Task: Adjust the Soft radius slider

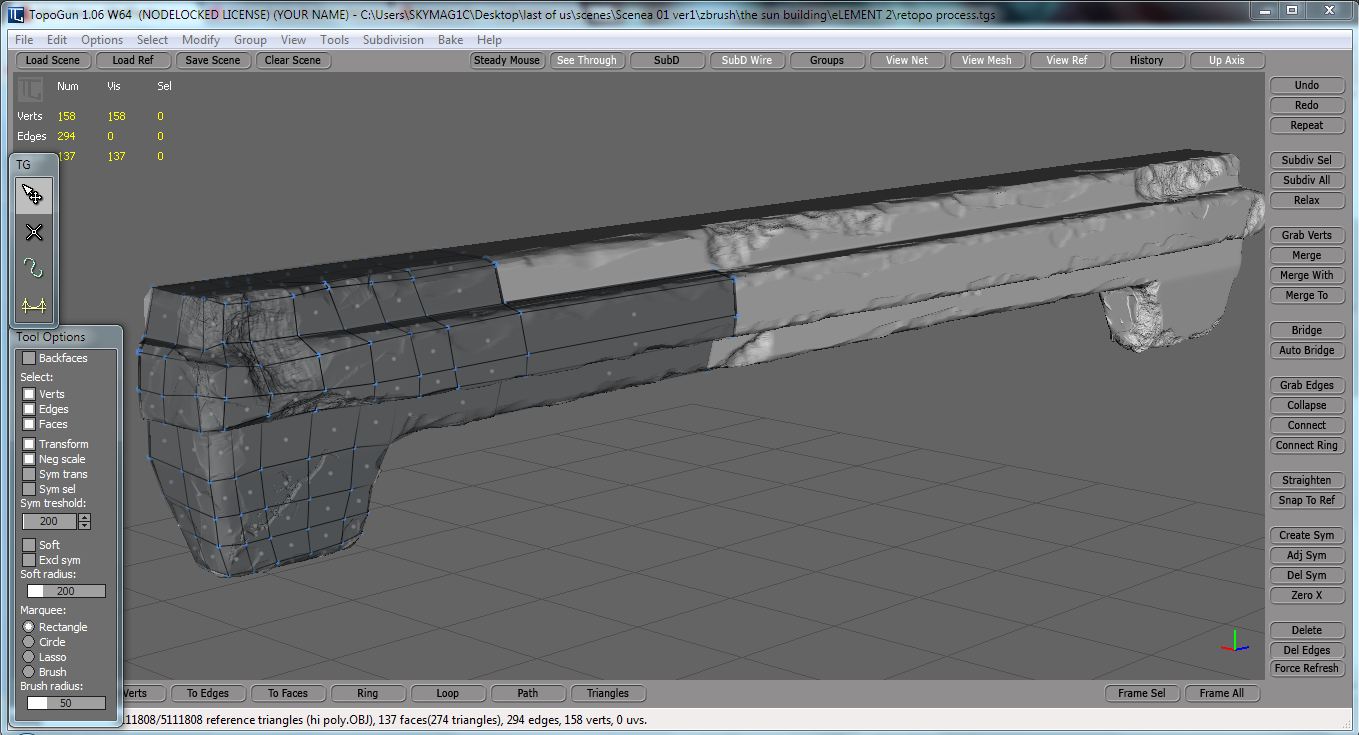Action: click(x=65, y=591)
